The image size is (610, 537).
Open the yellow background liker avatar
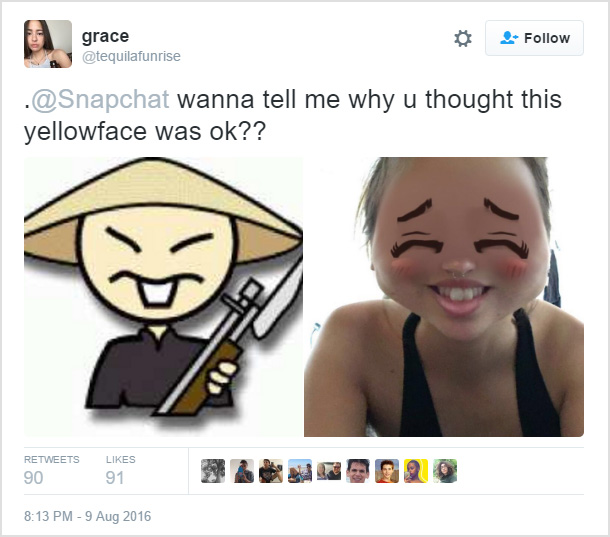[416, 471]
